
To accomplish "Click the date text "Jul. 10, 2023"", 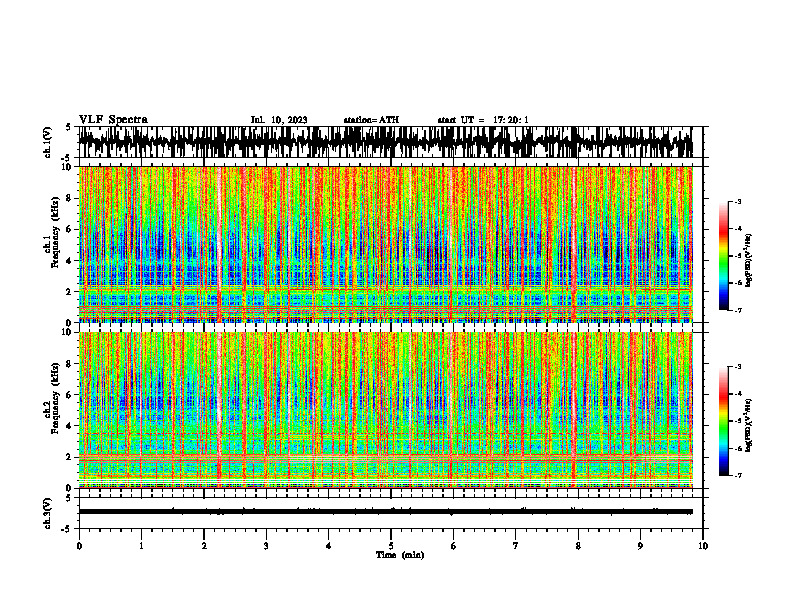I will [279, 120].
